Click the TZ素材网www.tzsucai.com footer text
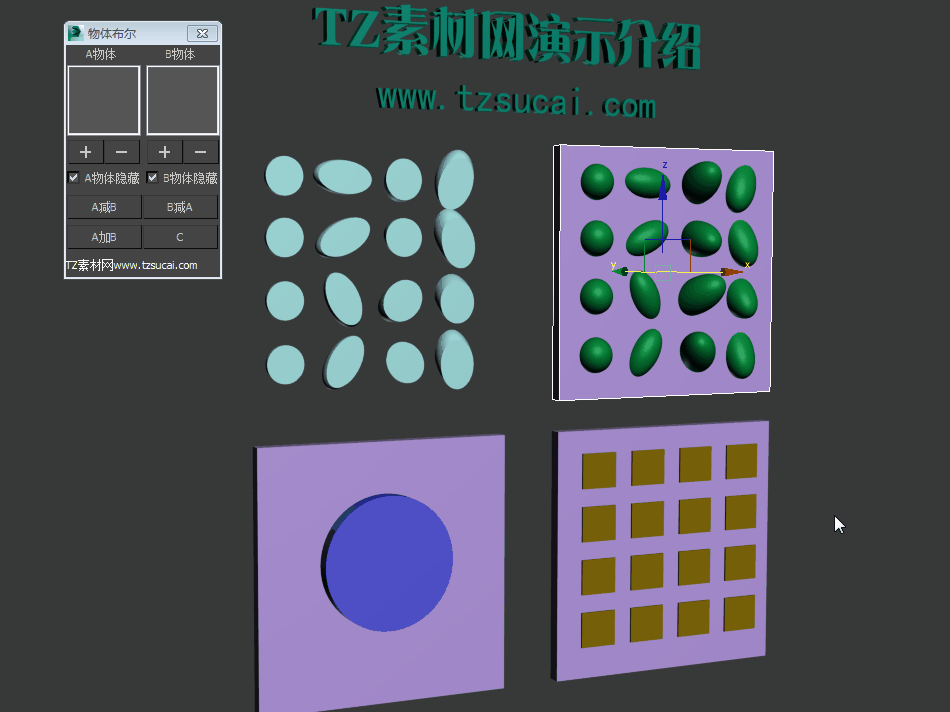Viewport: 950px width, 712px height. (131, 265)
